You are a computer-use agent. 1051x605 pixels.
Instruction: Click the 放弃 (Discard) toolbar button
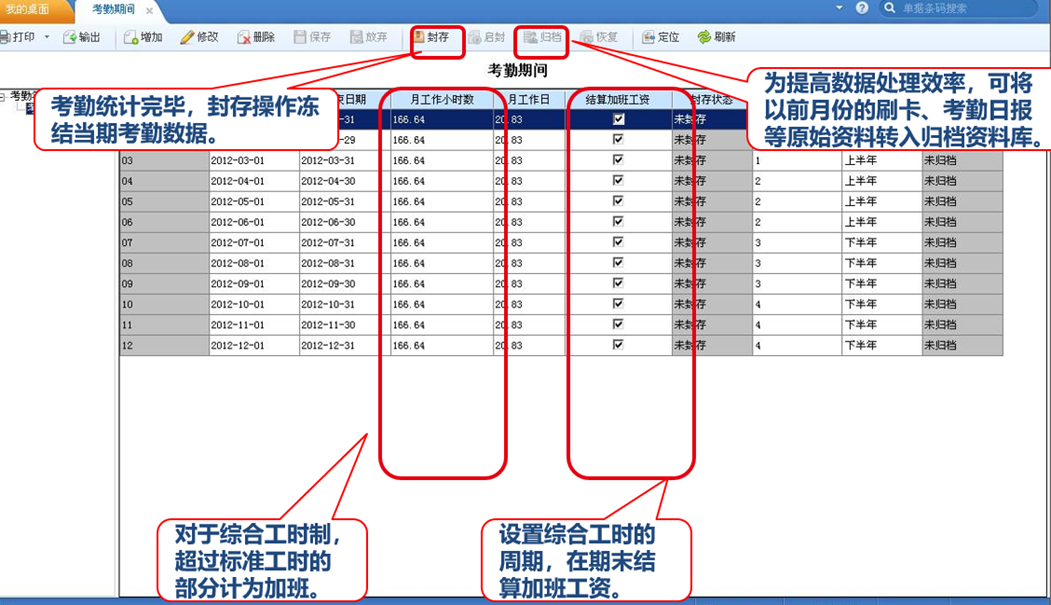tap(369, 38)
